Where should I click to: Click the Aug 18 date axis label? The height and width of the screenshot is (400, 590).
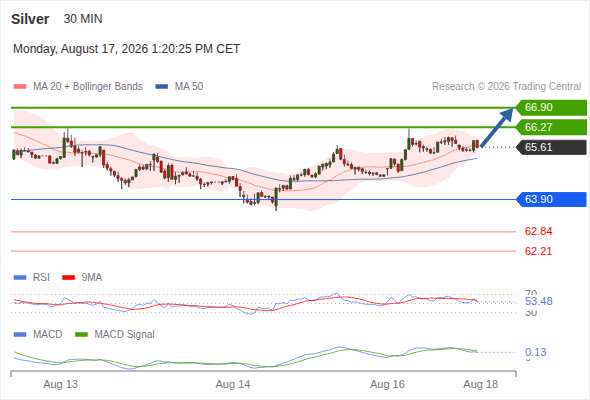(x=481, y=384)
